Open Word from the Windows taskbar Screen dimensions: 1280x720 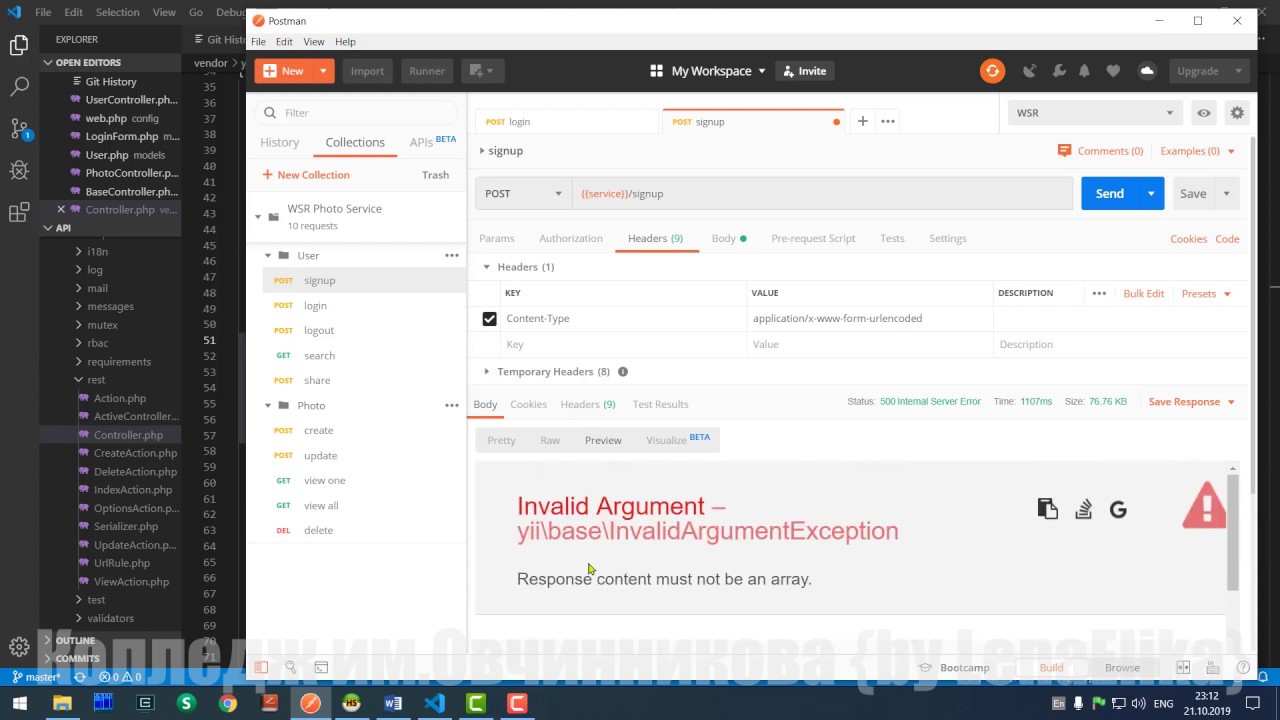point(393,704)
